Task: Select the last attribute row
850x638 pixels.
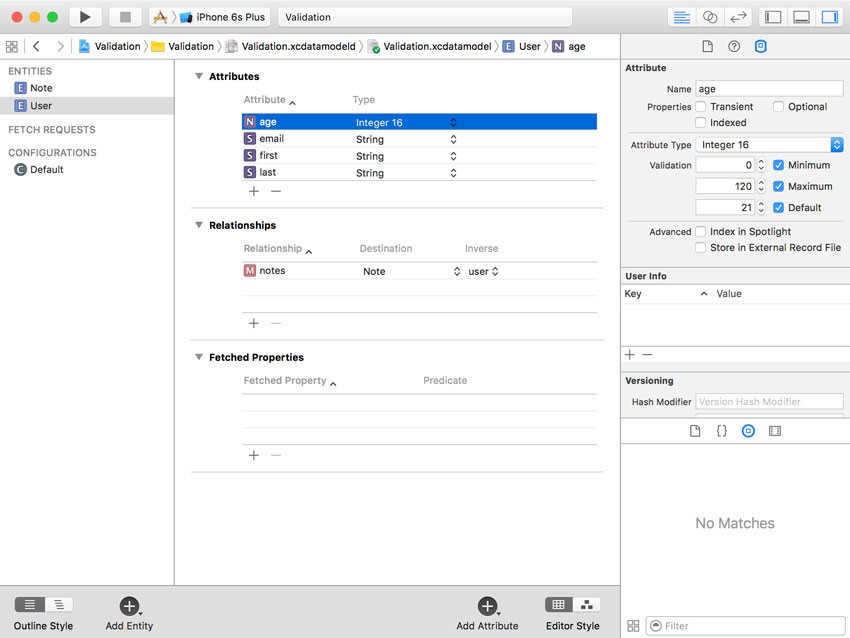Action: [x=419, y=173]
